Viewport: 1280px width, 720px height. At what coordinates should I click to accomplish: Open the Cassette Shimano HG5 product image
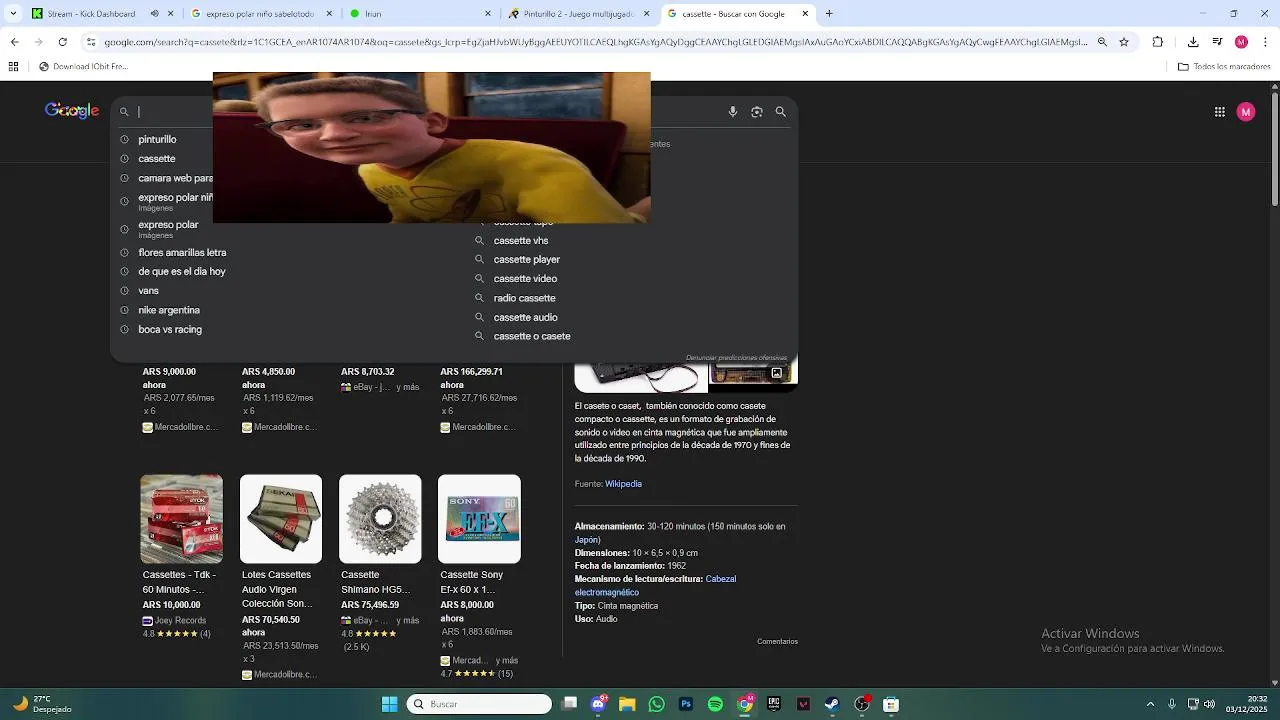pyautogui.click(x=380, y=519)
